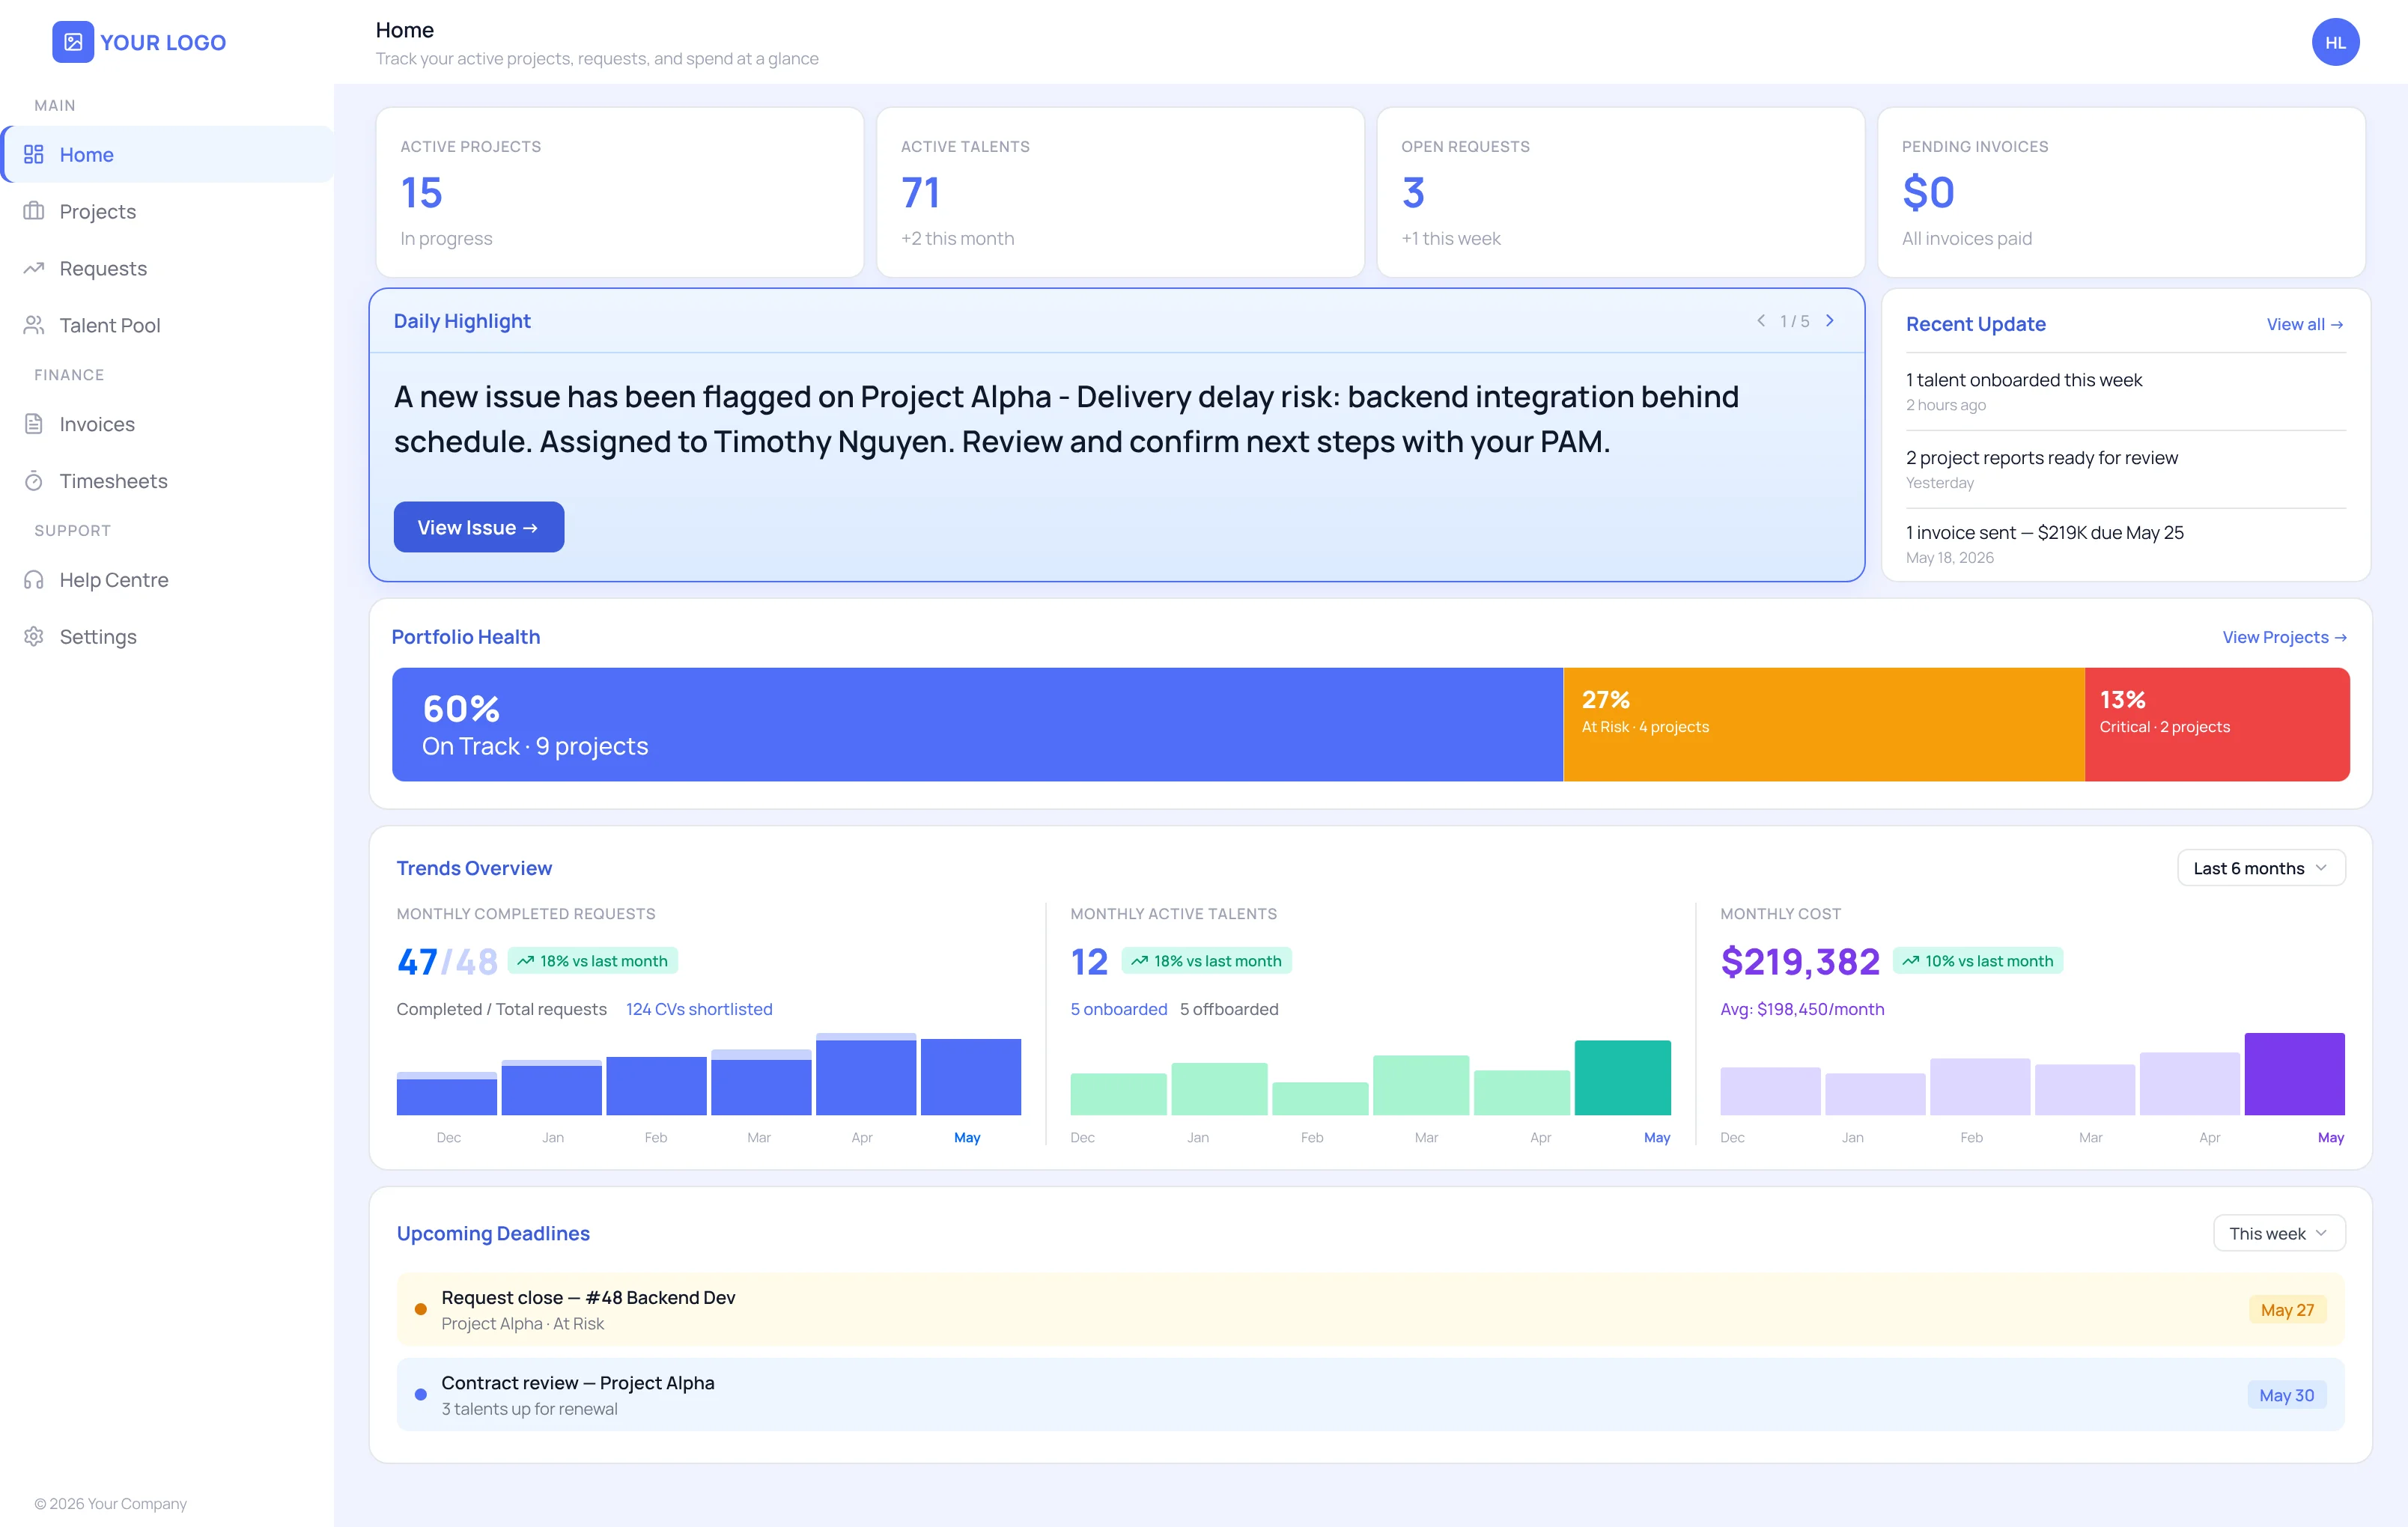This screenshot has height=1527, width=2408.
Task: Open the Request close #48 Backend Dev deadline
Action: (x=1370, y=1309)
